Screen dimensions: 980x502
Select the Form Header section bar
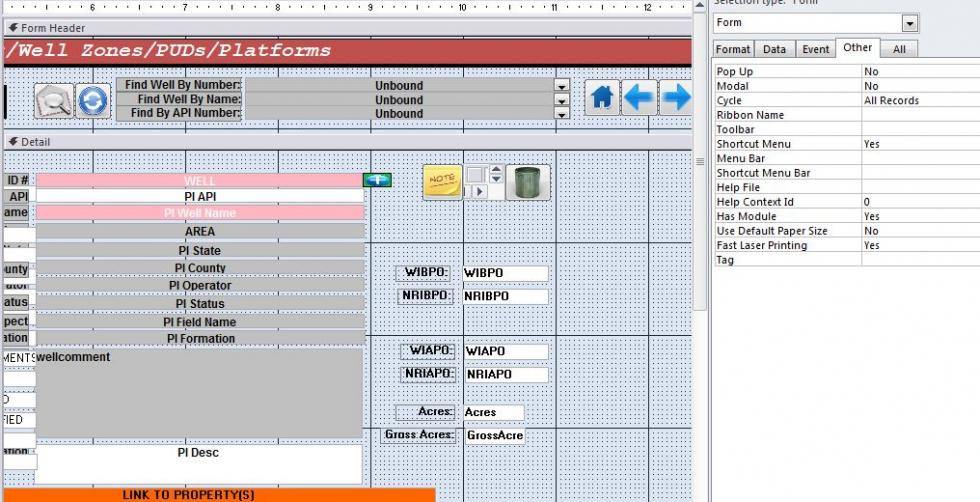click(348, 28)
